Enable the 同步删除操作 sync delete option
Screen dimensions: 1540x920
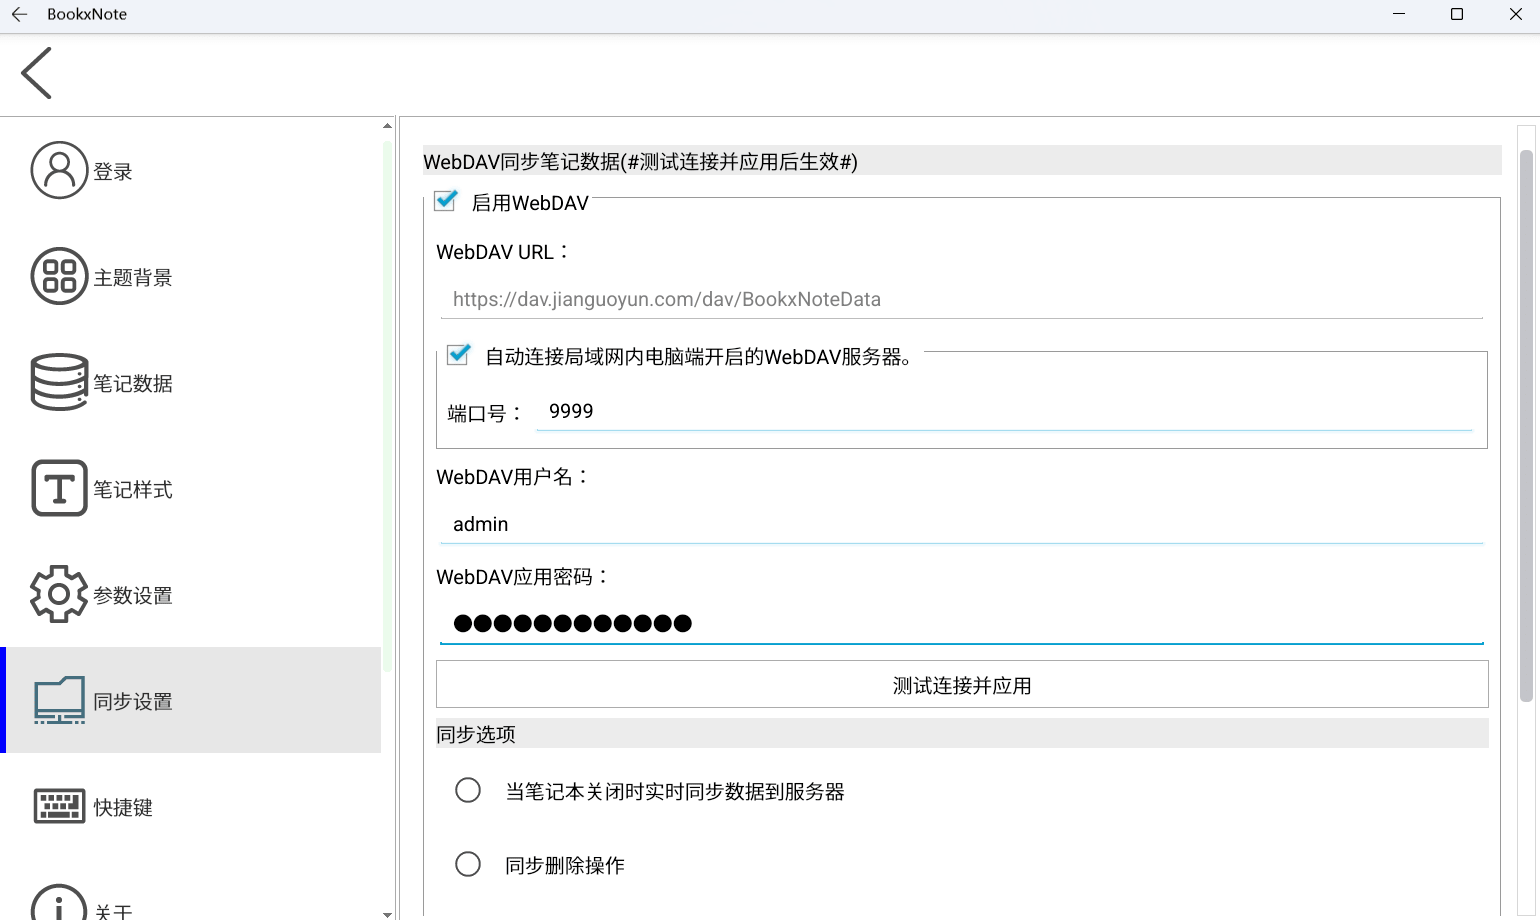click(x=468, y=864)
